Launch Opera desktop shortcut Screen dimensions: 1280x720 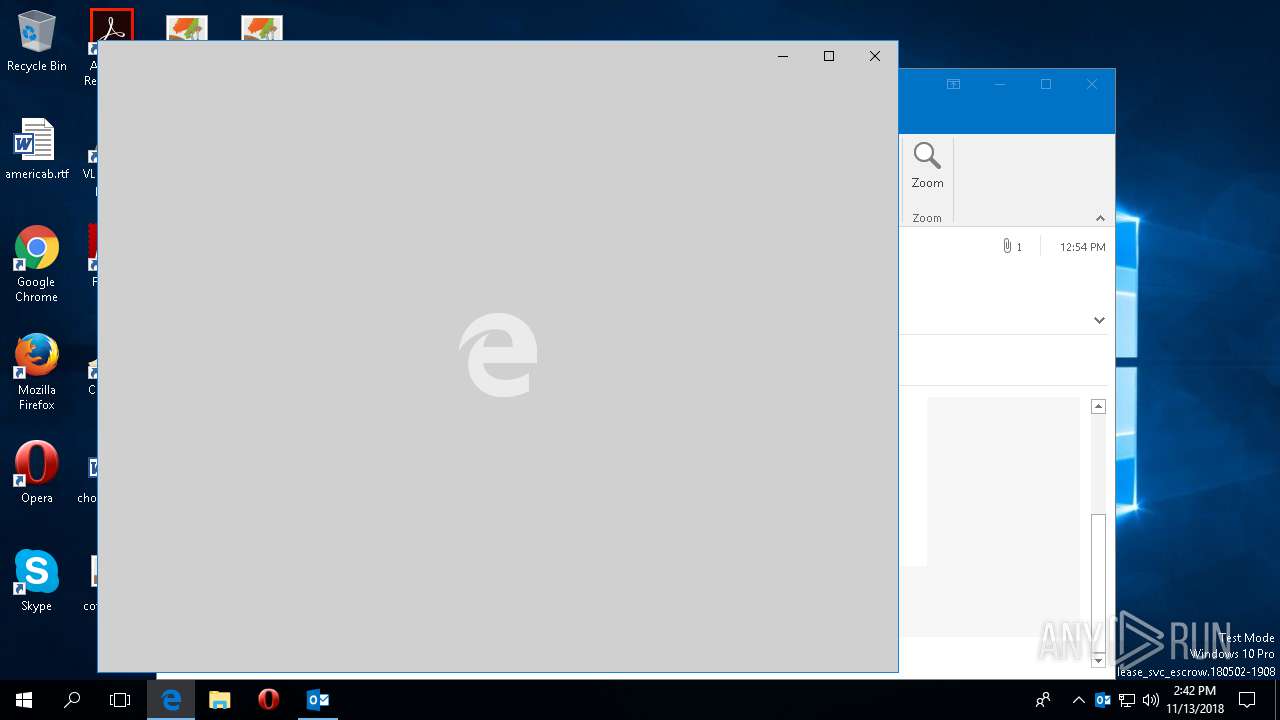(x=36, y=472)
